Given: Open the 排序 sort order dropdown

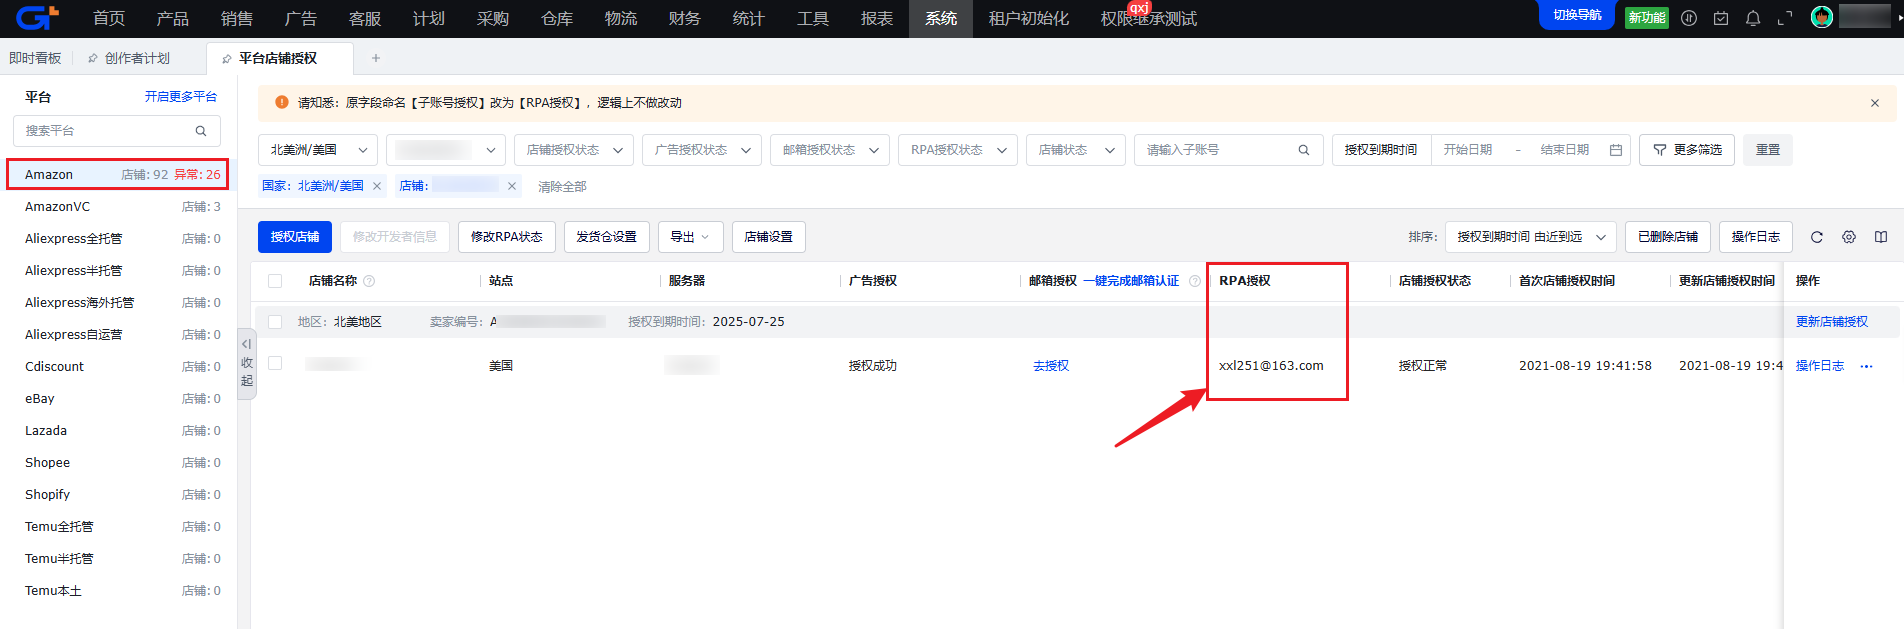Looking at the screenshot, I should (1531, 237).
